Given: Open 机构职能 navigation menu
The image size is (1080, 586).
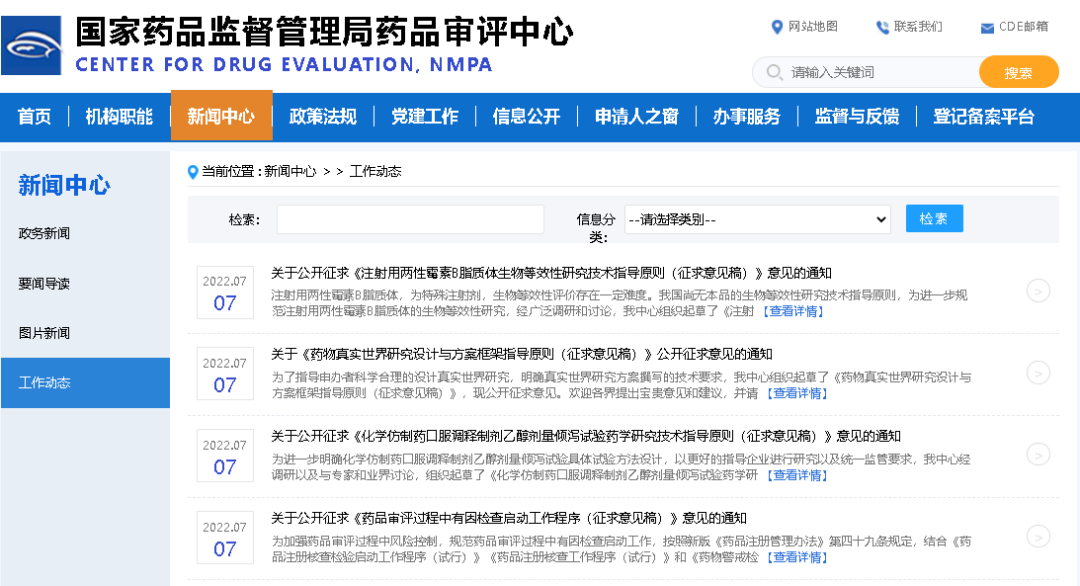Looking at the screenshot, I should pyautogui.click(x=119, y=117).
